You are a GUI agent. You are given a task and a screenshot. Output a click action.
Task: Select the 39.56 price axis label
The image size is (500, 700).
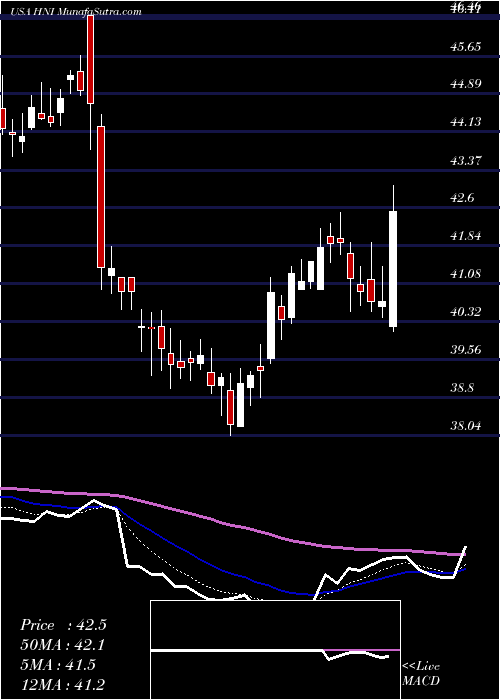(x=466, y=350)
